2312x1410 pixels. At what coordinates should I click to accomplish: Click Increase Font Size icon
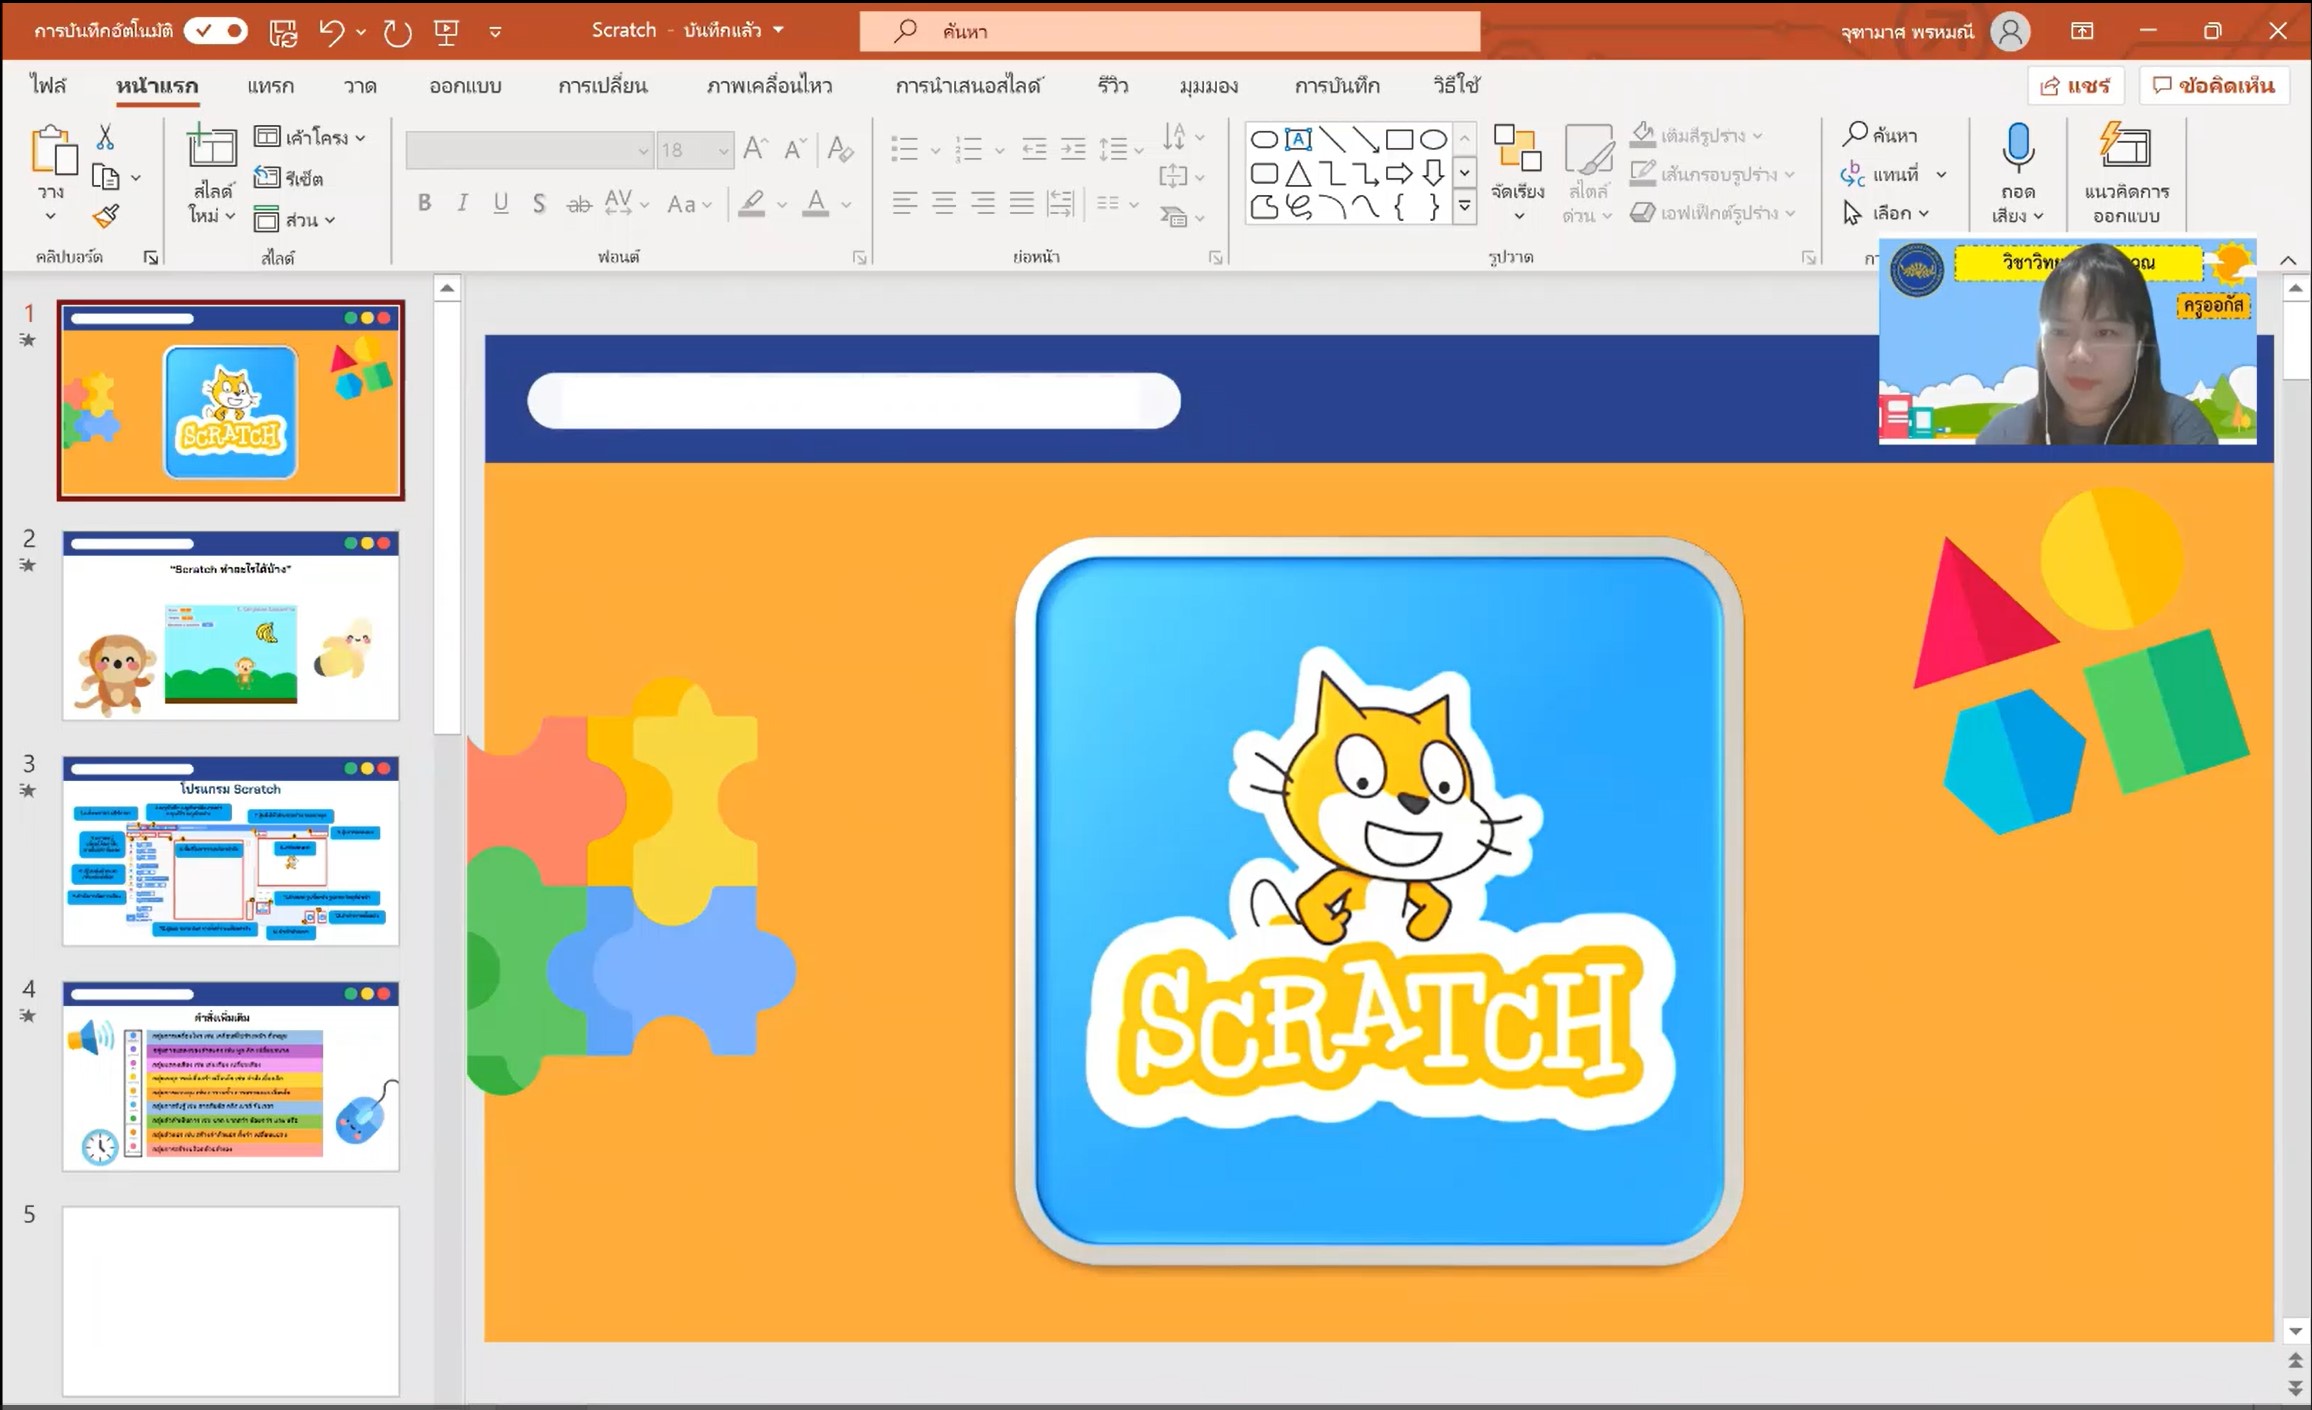755,149
